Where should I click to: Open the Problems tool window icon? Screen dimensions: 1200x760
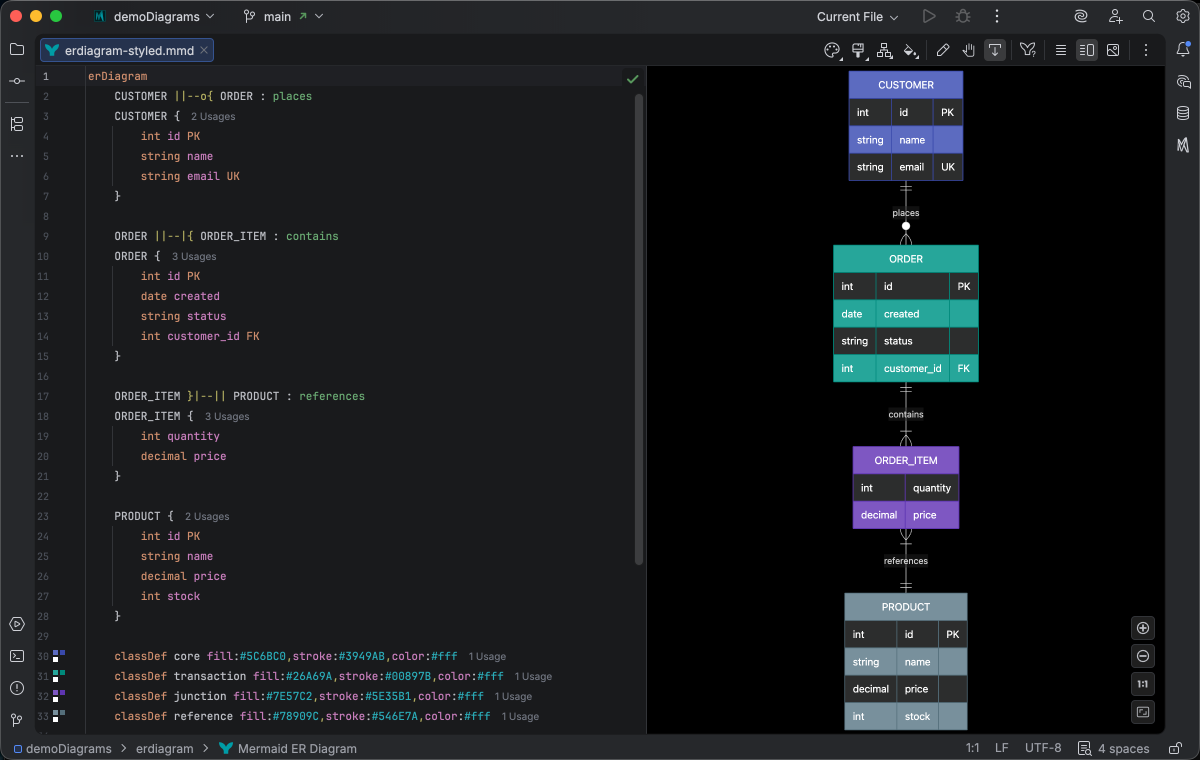pyautogui.click(x=17, y=688)
